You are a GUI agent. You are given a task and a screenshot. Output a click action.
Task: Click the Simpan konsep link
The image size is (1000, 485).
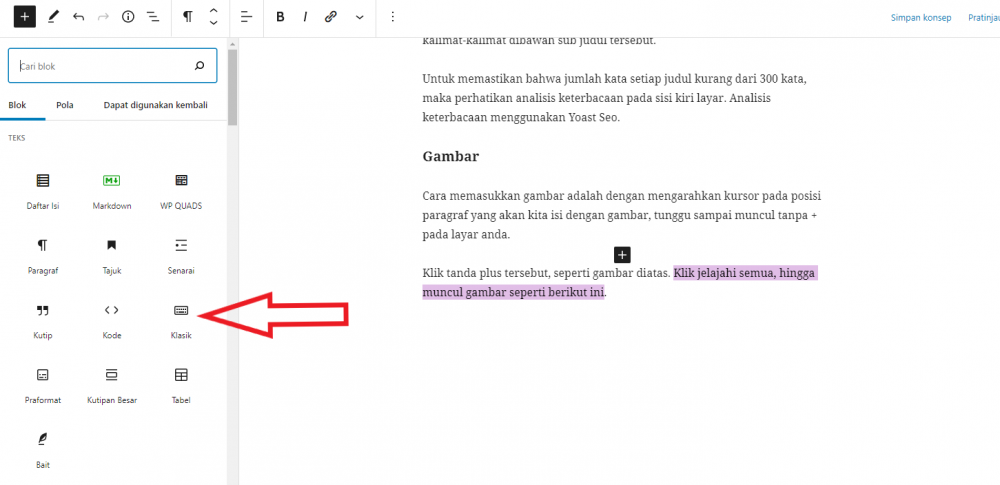(x=921, y=18)
